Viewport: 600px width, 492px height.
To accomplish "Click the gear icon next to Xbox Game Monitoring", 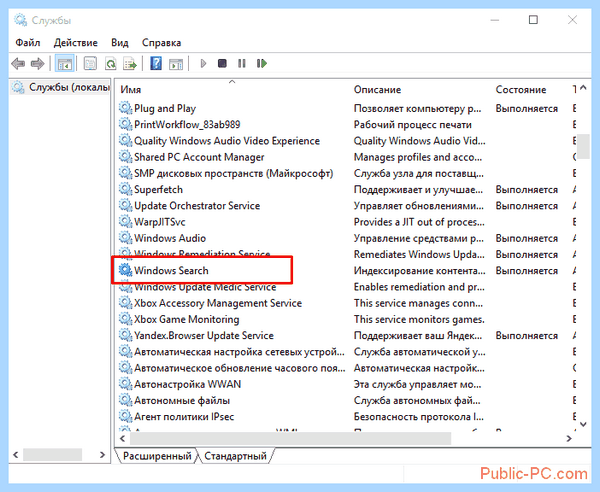I will 125,319.
